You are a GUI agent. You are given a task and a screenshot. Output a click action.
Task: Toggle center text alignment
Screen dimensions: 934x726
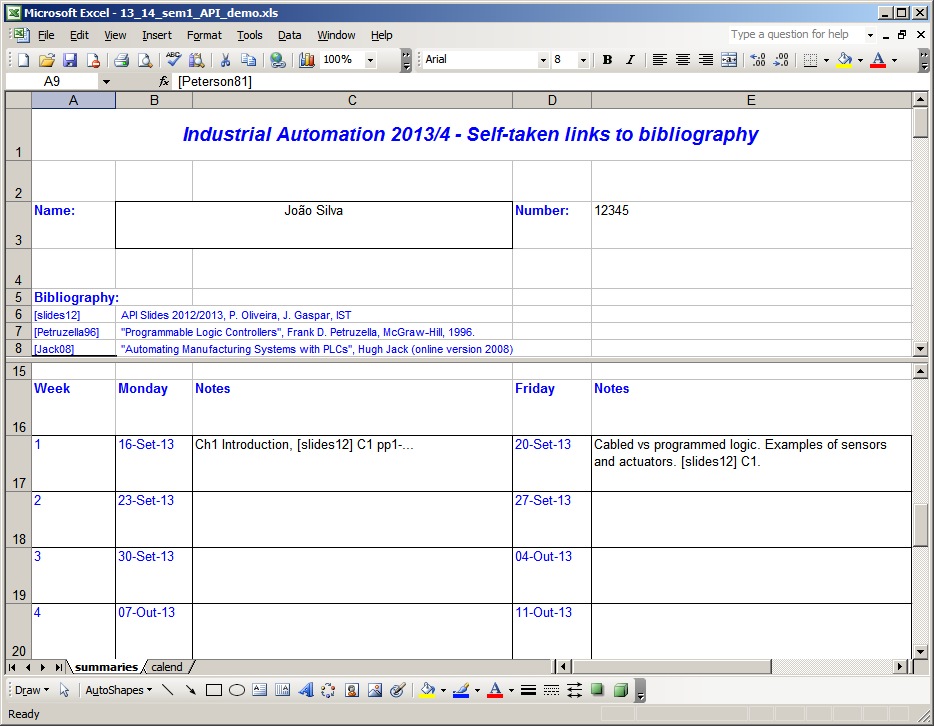click(683, 60)
